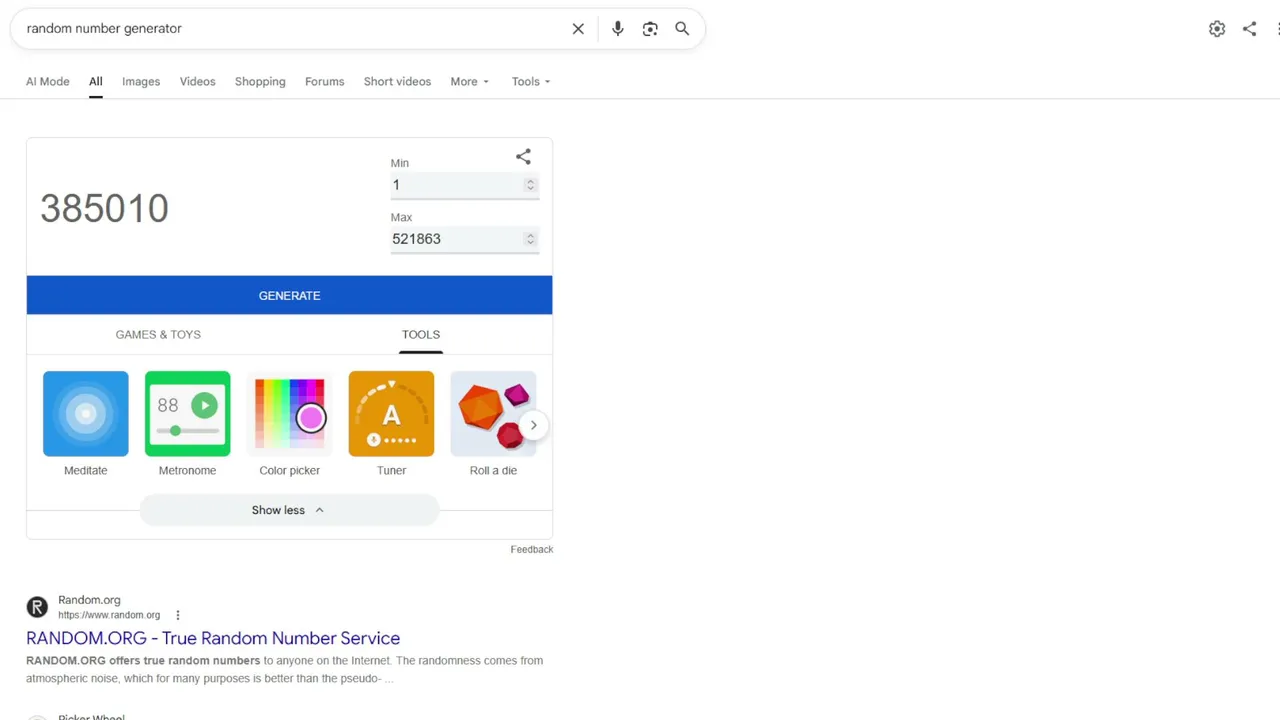Expand the More search filters dropdown
Image resolution: width=1280 pixels, height=720 pixels.
(469, 82)
